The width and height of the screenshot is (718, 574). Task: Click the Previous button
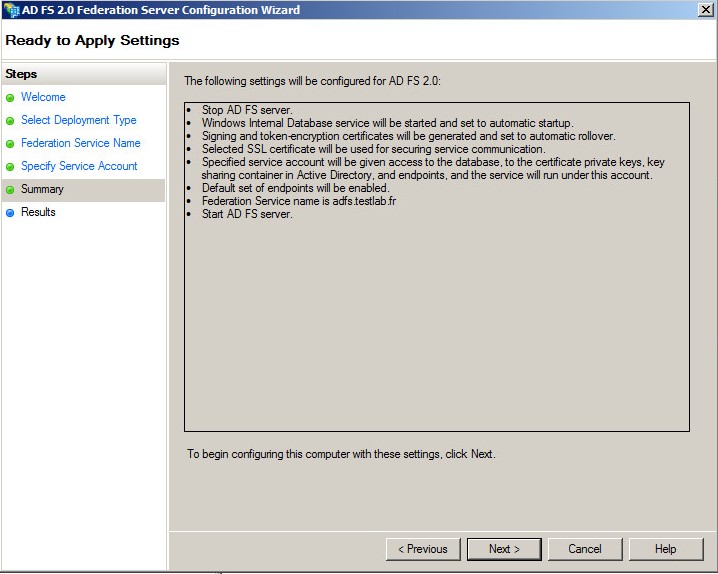[423, 549]
